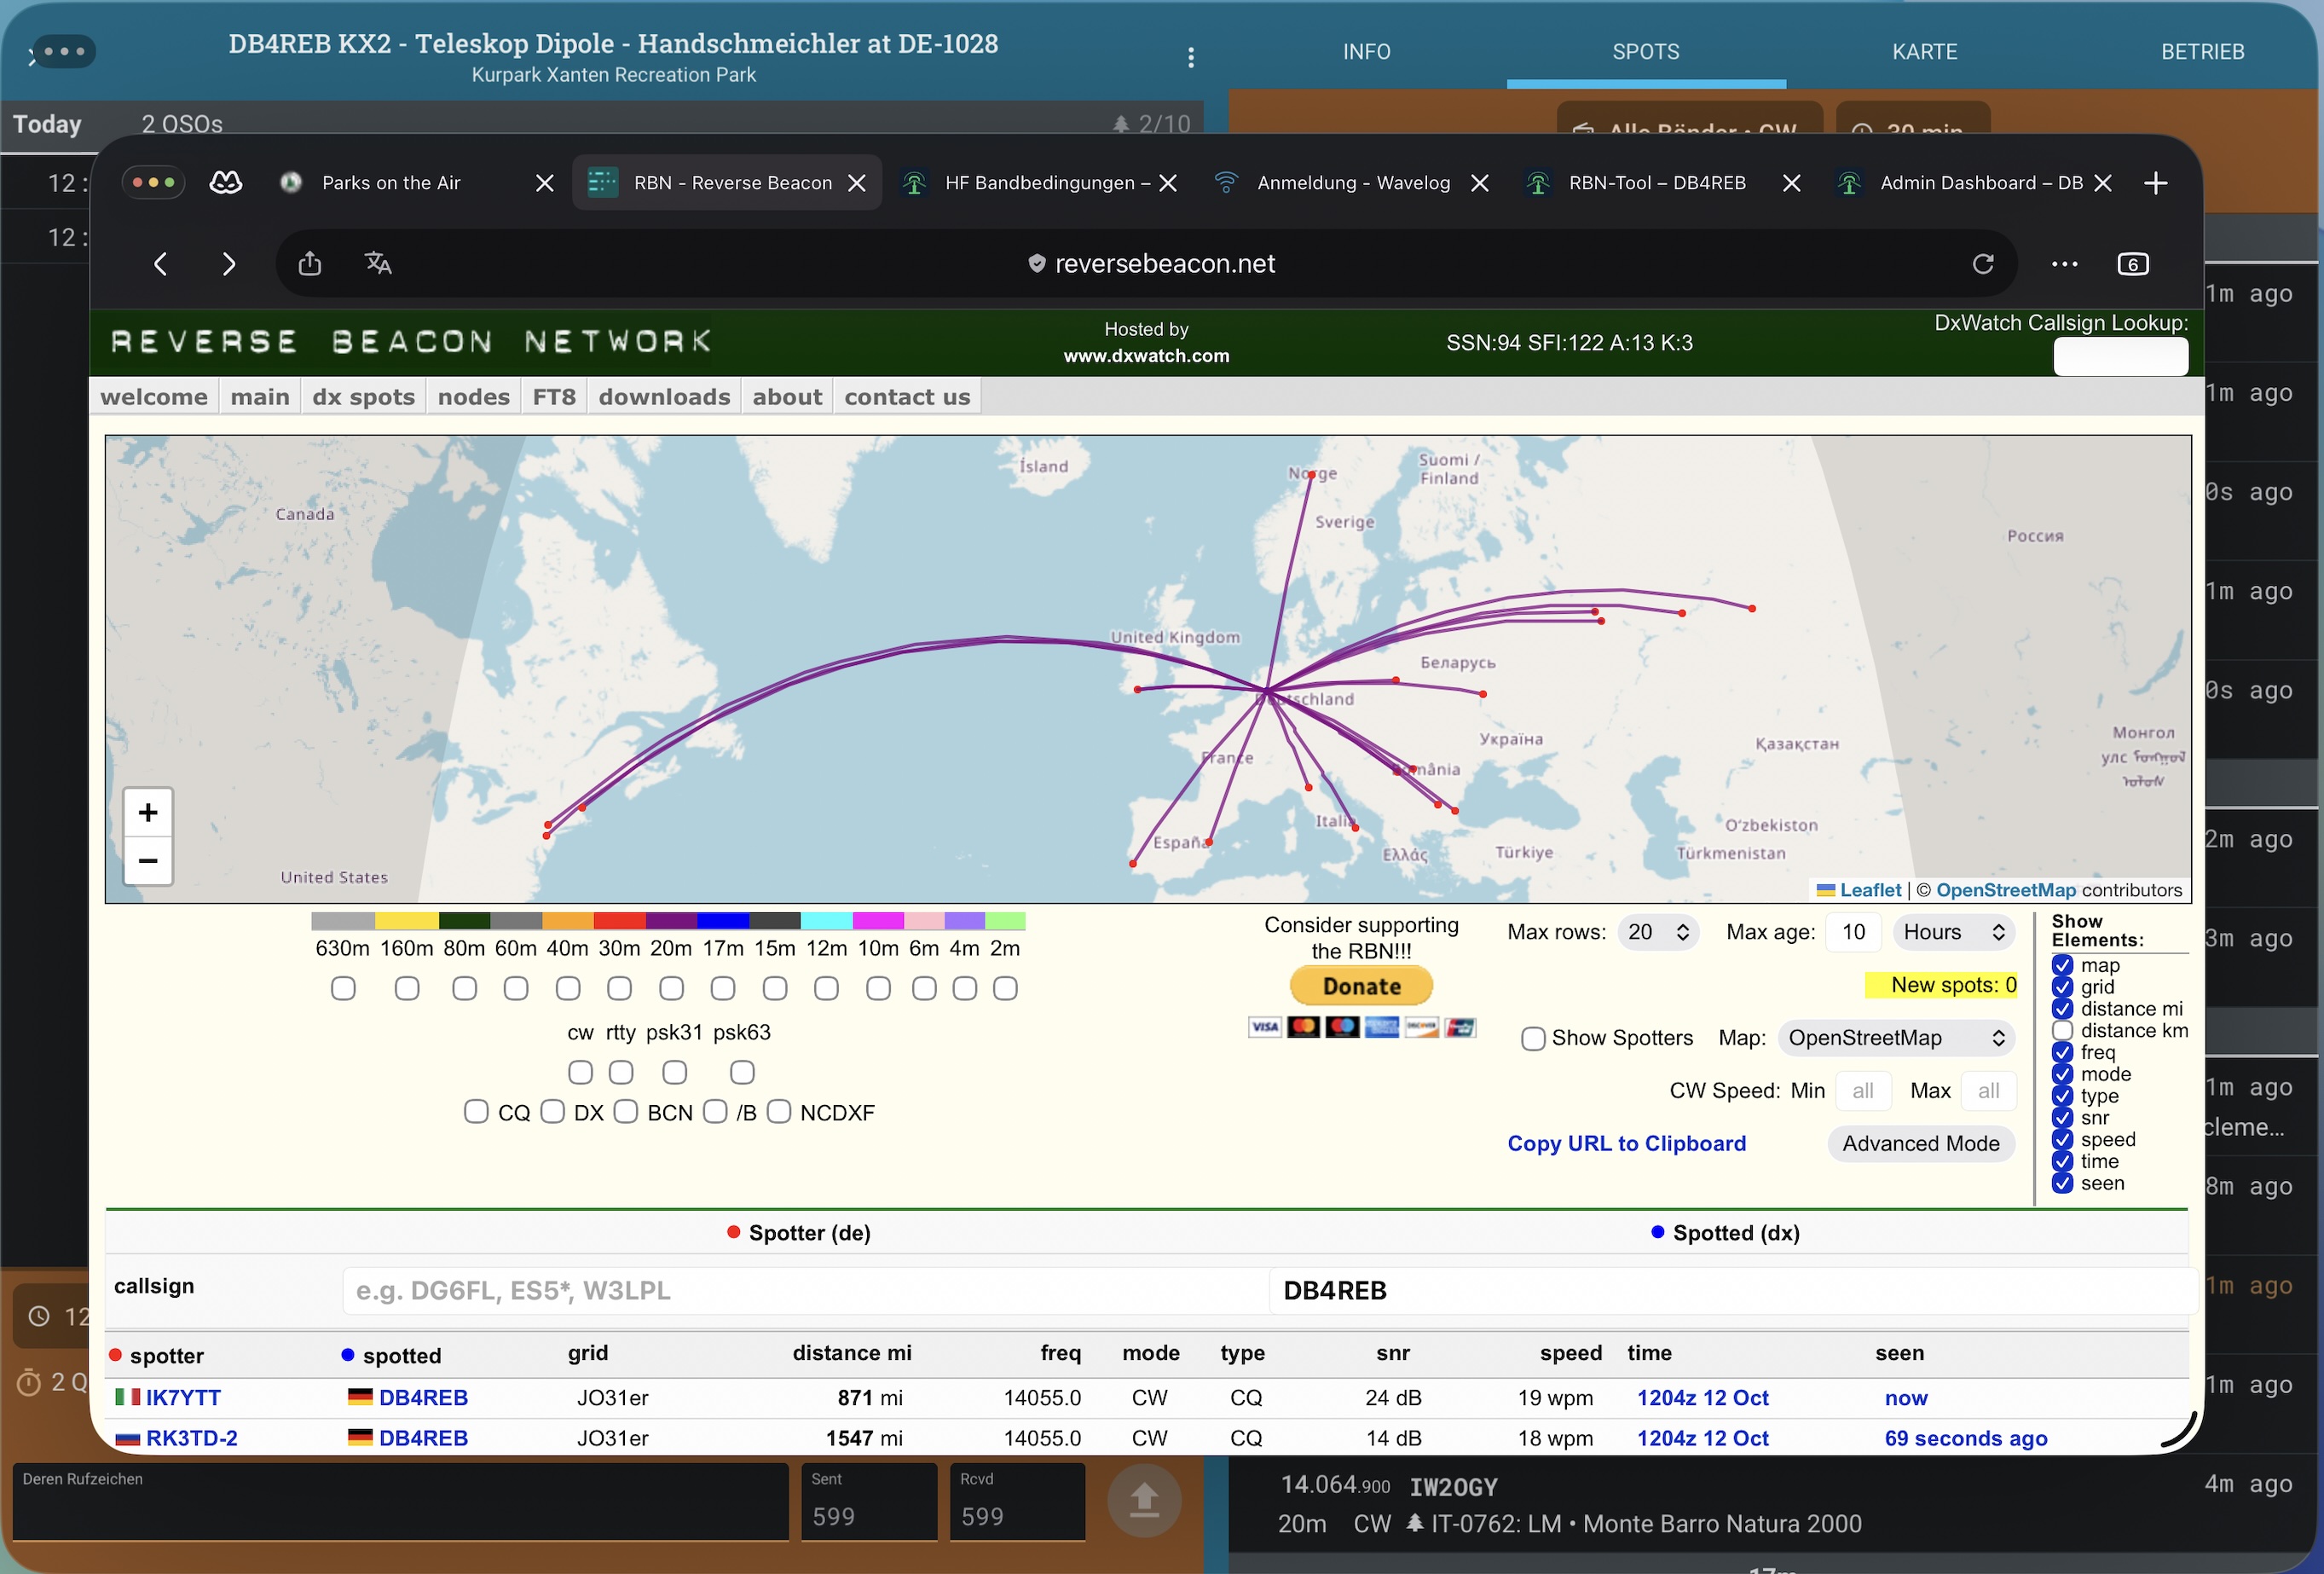Check the cw mode checkbox

click(580, 1073)
